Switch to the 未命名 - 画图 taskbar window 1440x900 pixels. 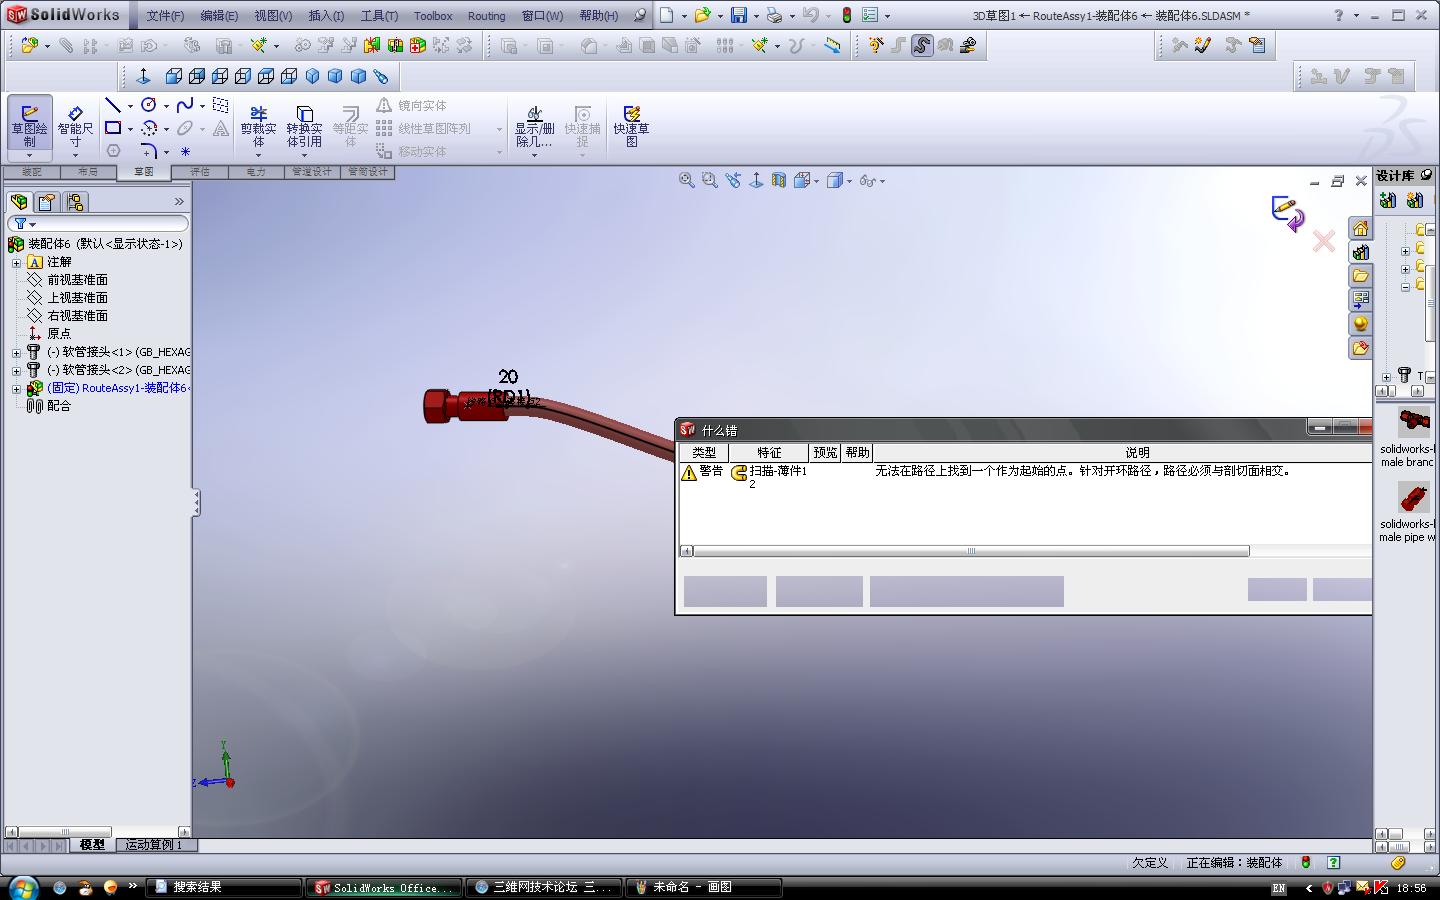[704, 887]
